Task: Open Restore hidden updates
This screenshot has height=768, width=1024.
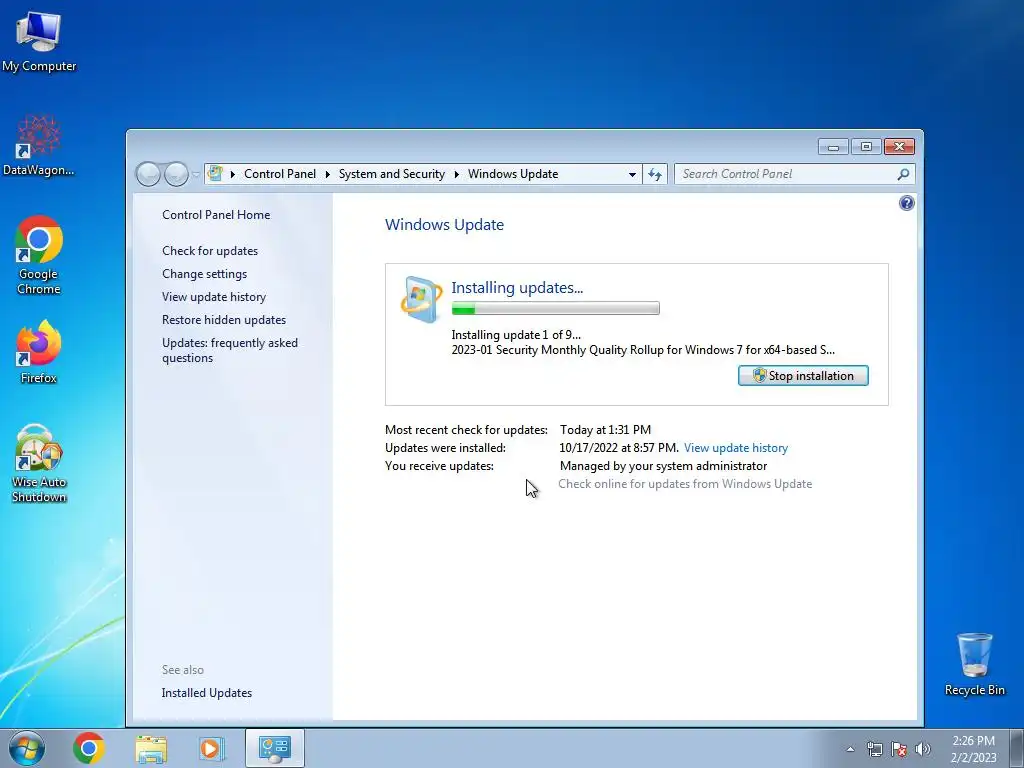Action: coord(224,319)
